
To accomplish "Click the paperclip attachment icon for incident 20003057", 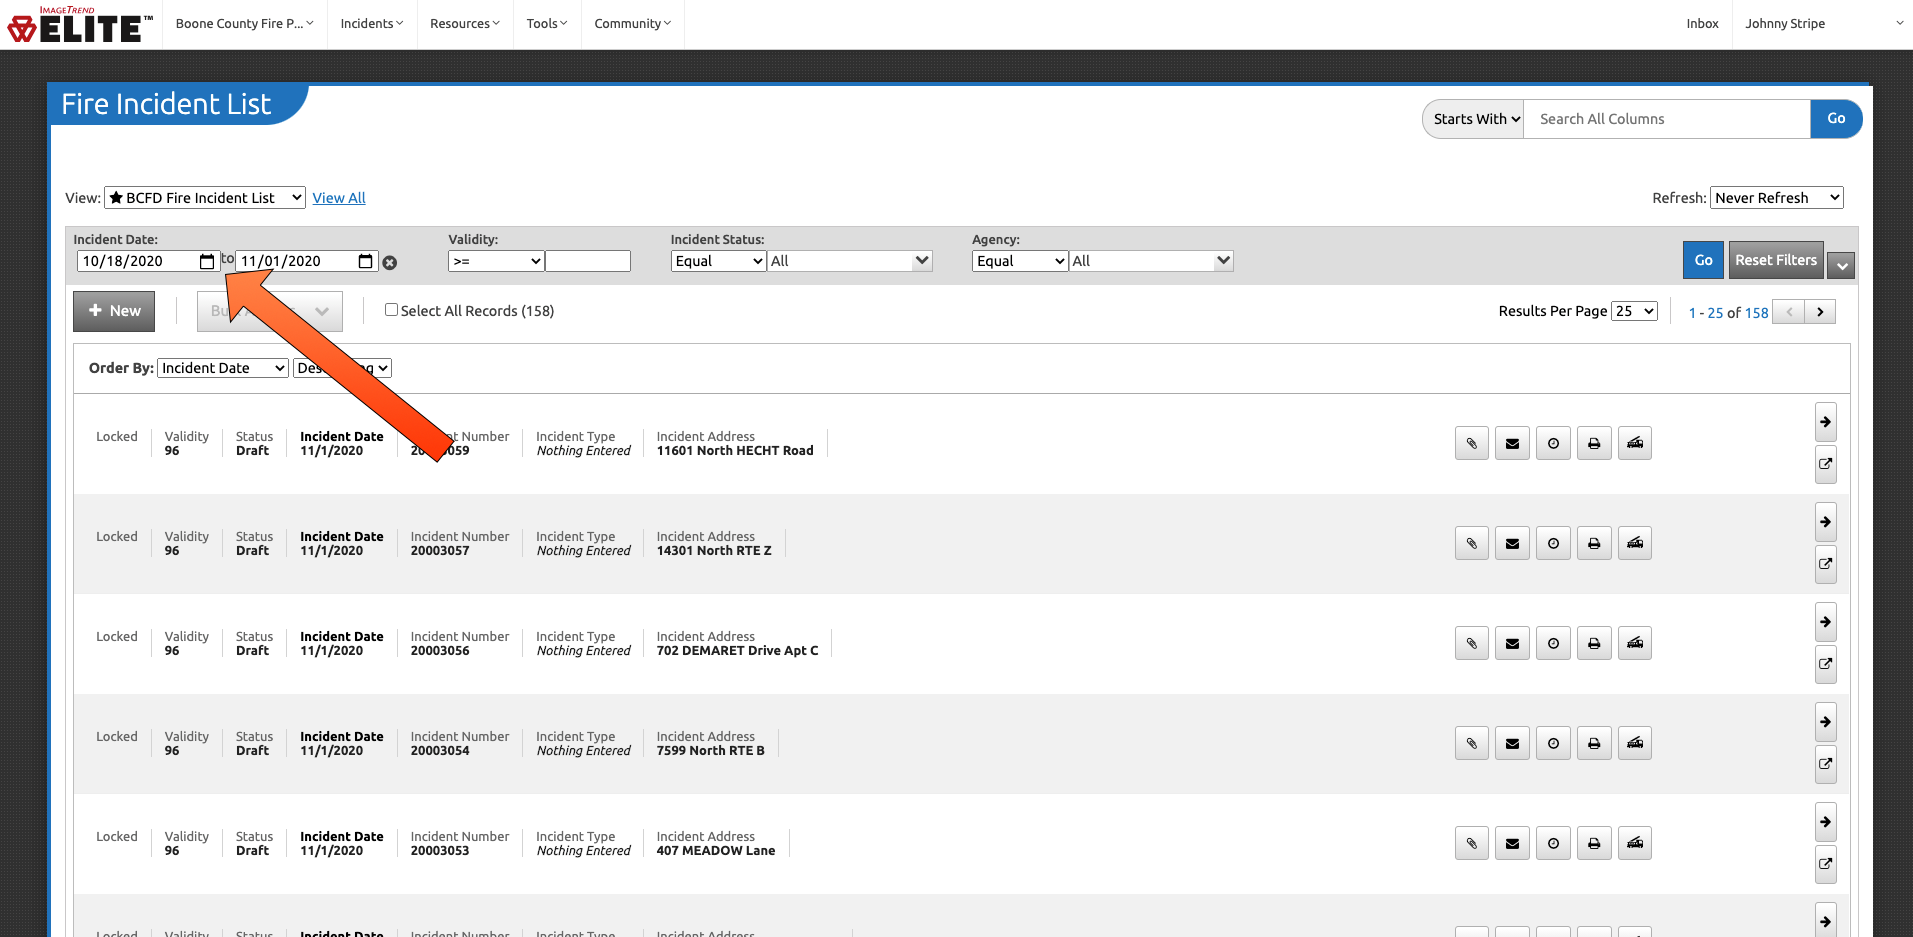I will [1471, 543].
